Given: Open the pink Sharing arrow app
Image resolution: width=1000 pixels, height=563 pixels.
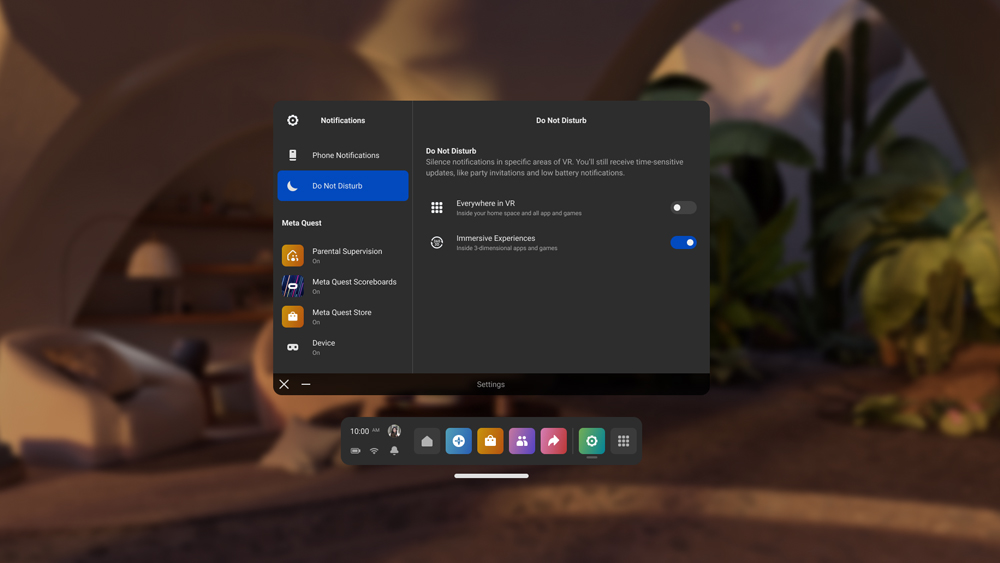Looking at the screenshot, I should click(x=554, y=441).
